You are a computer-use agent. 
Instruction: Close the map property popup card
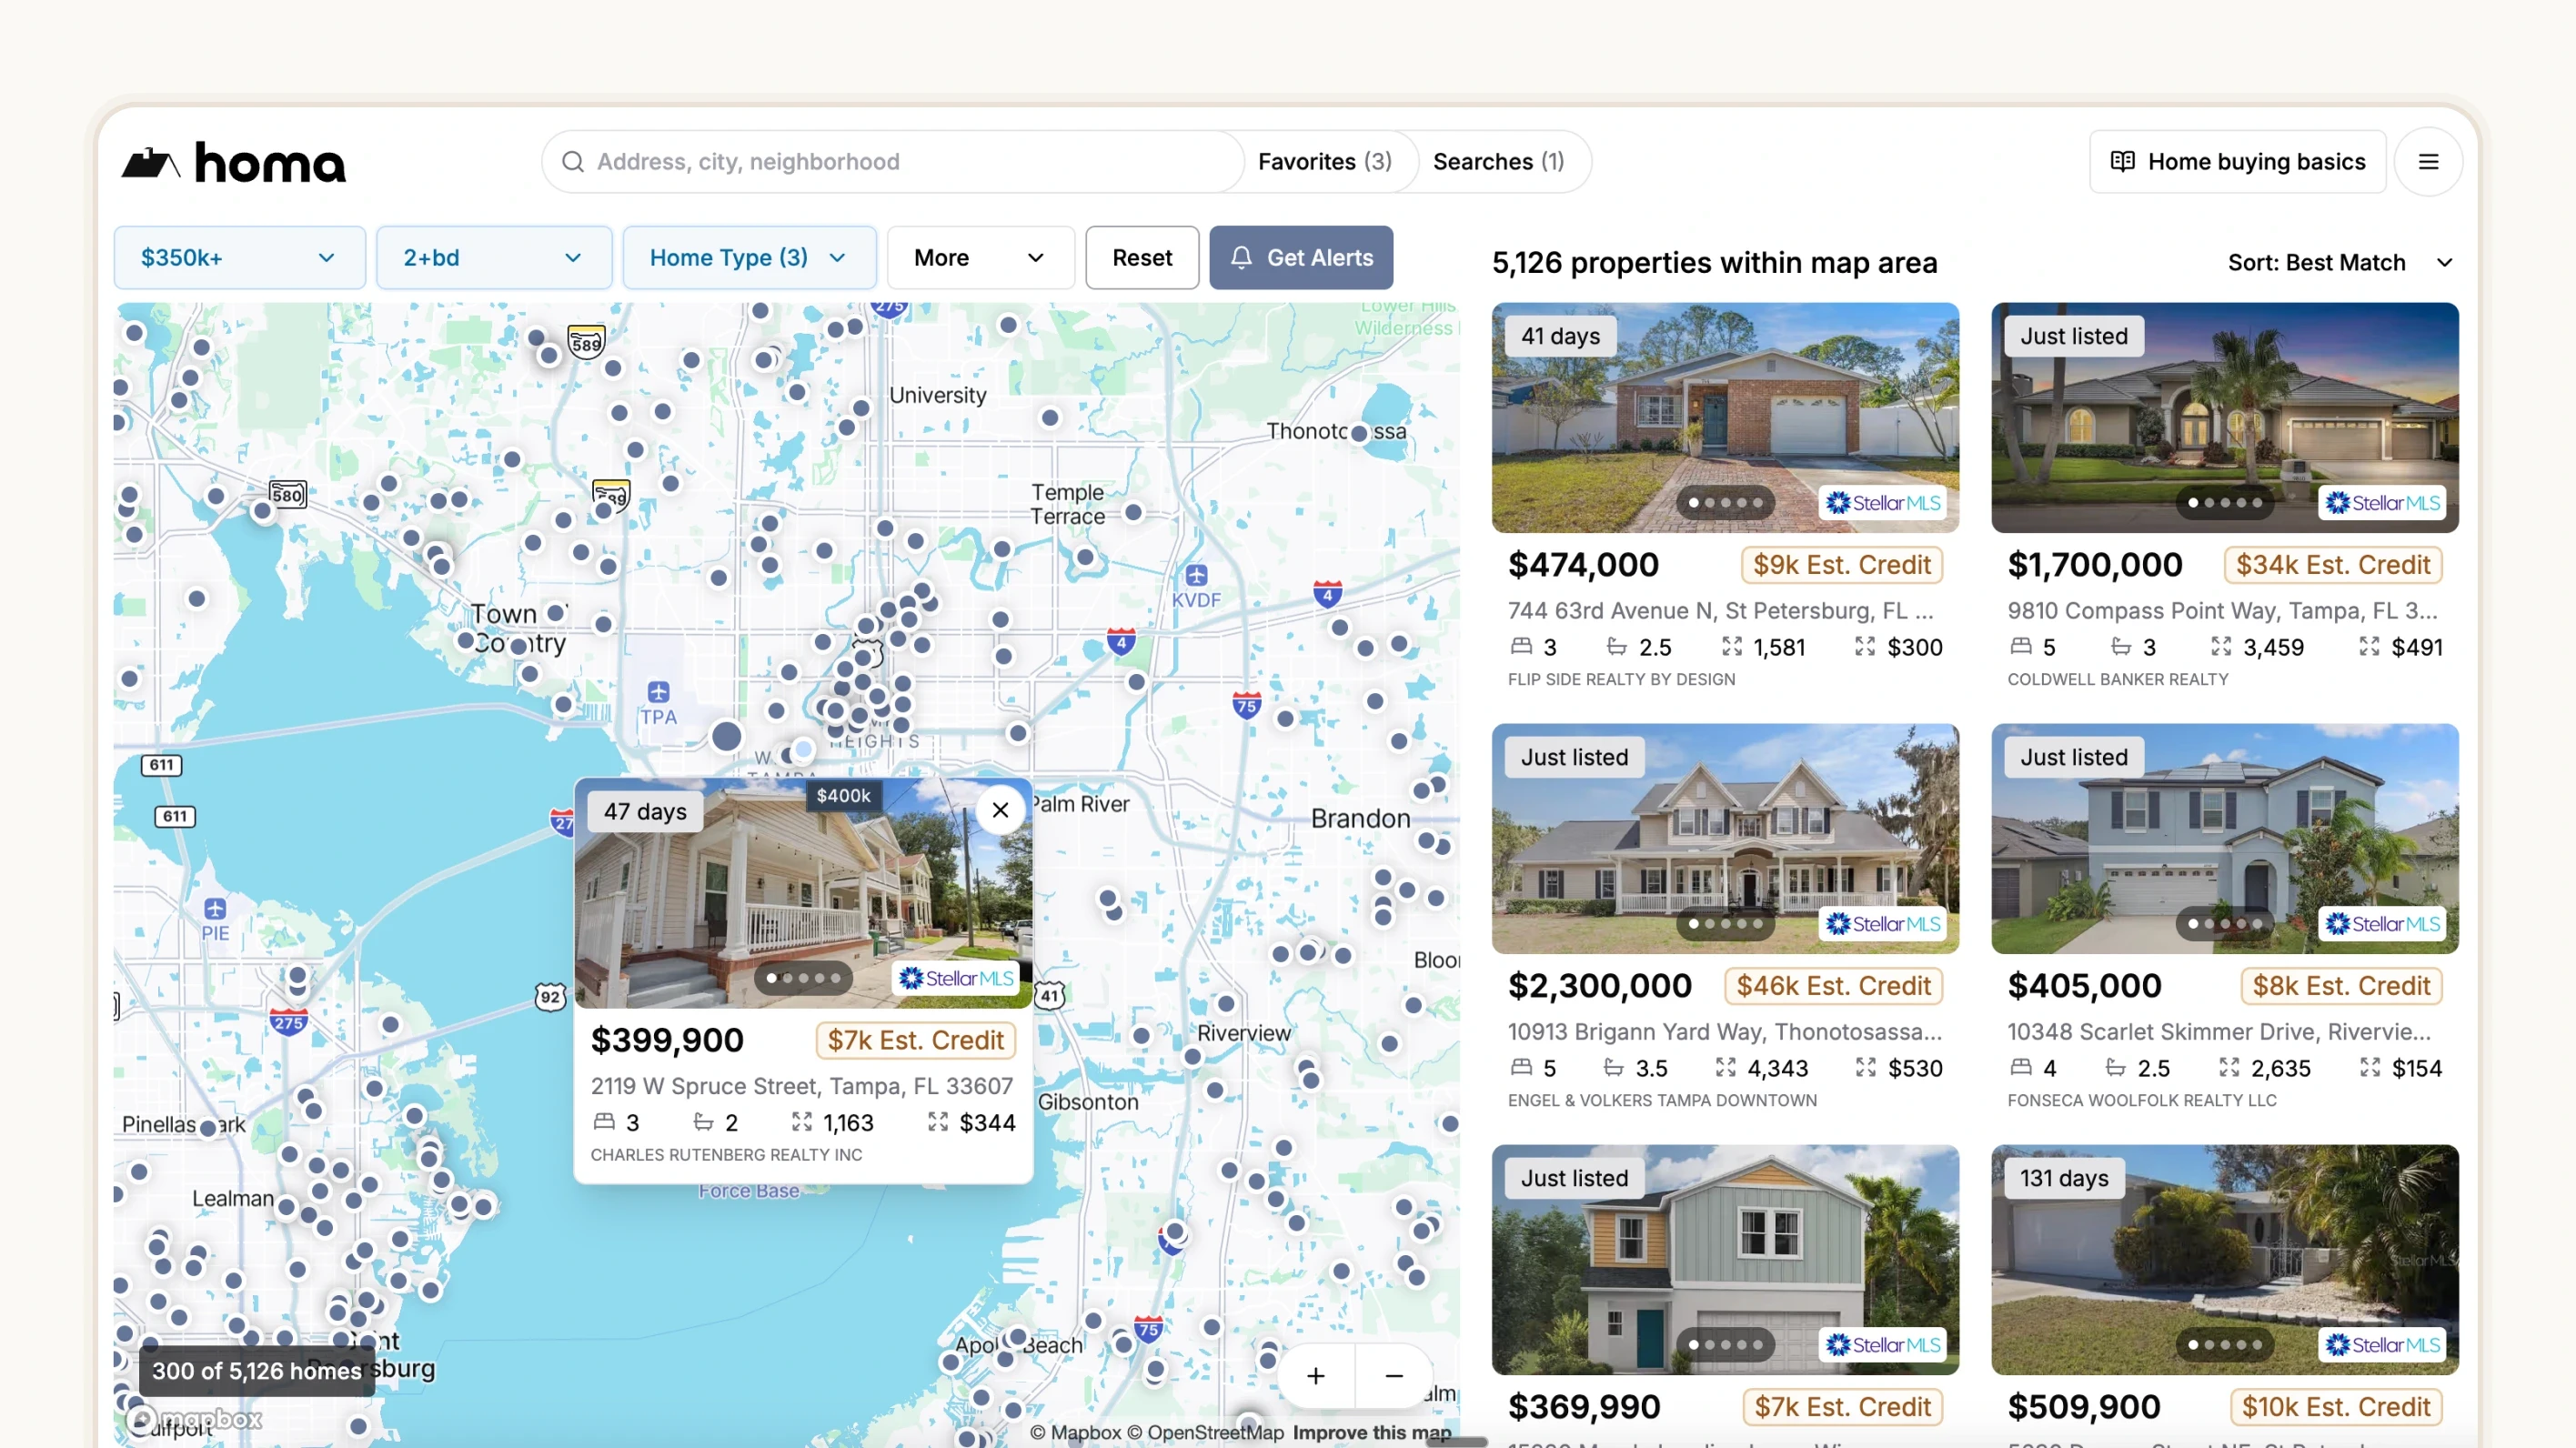coord(1000,810)
